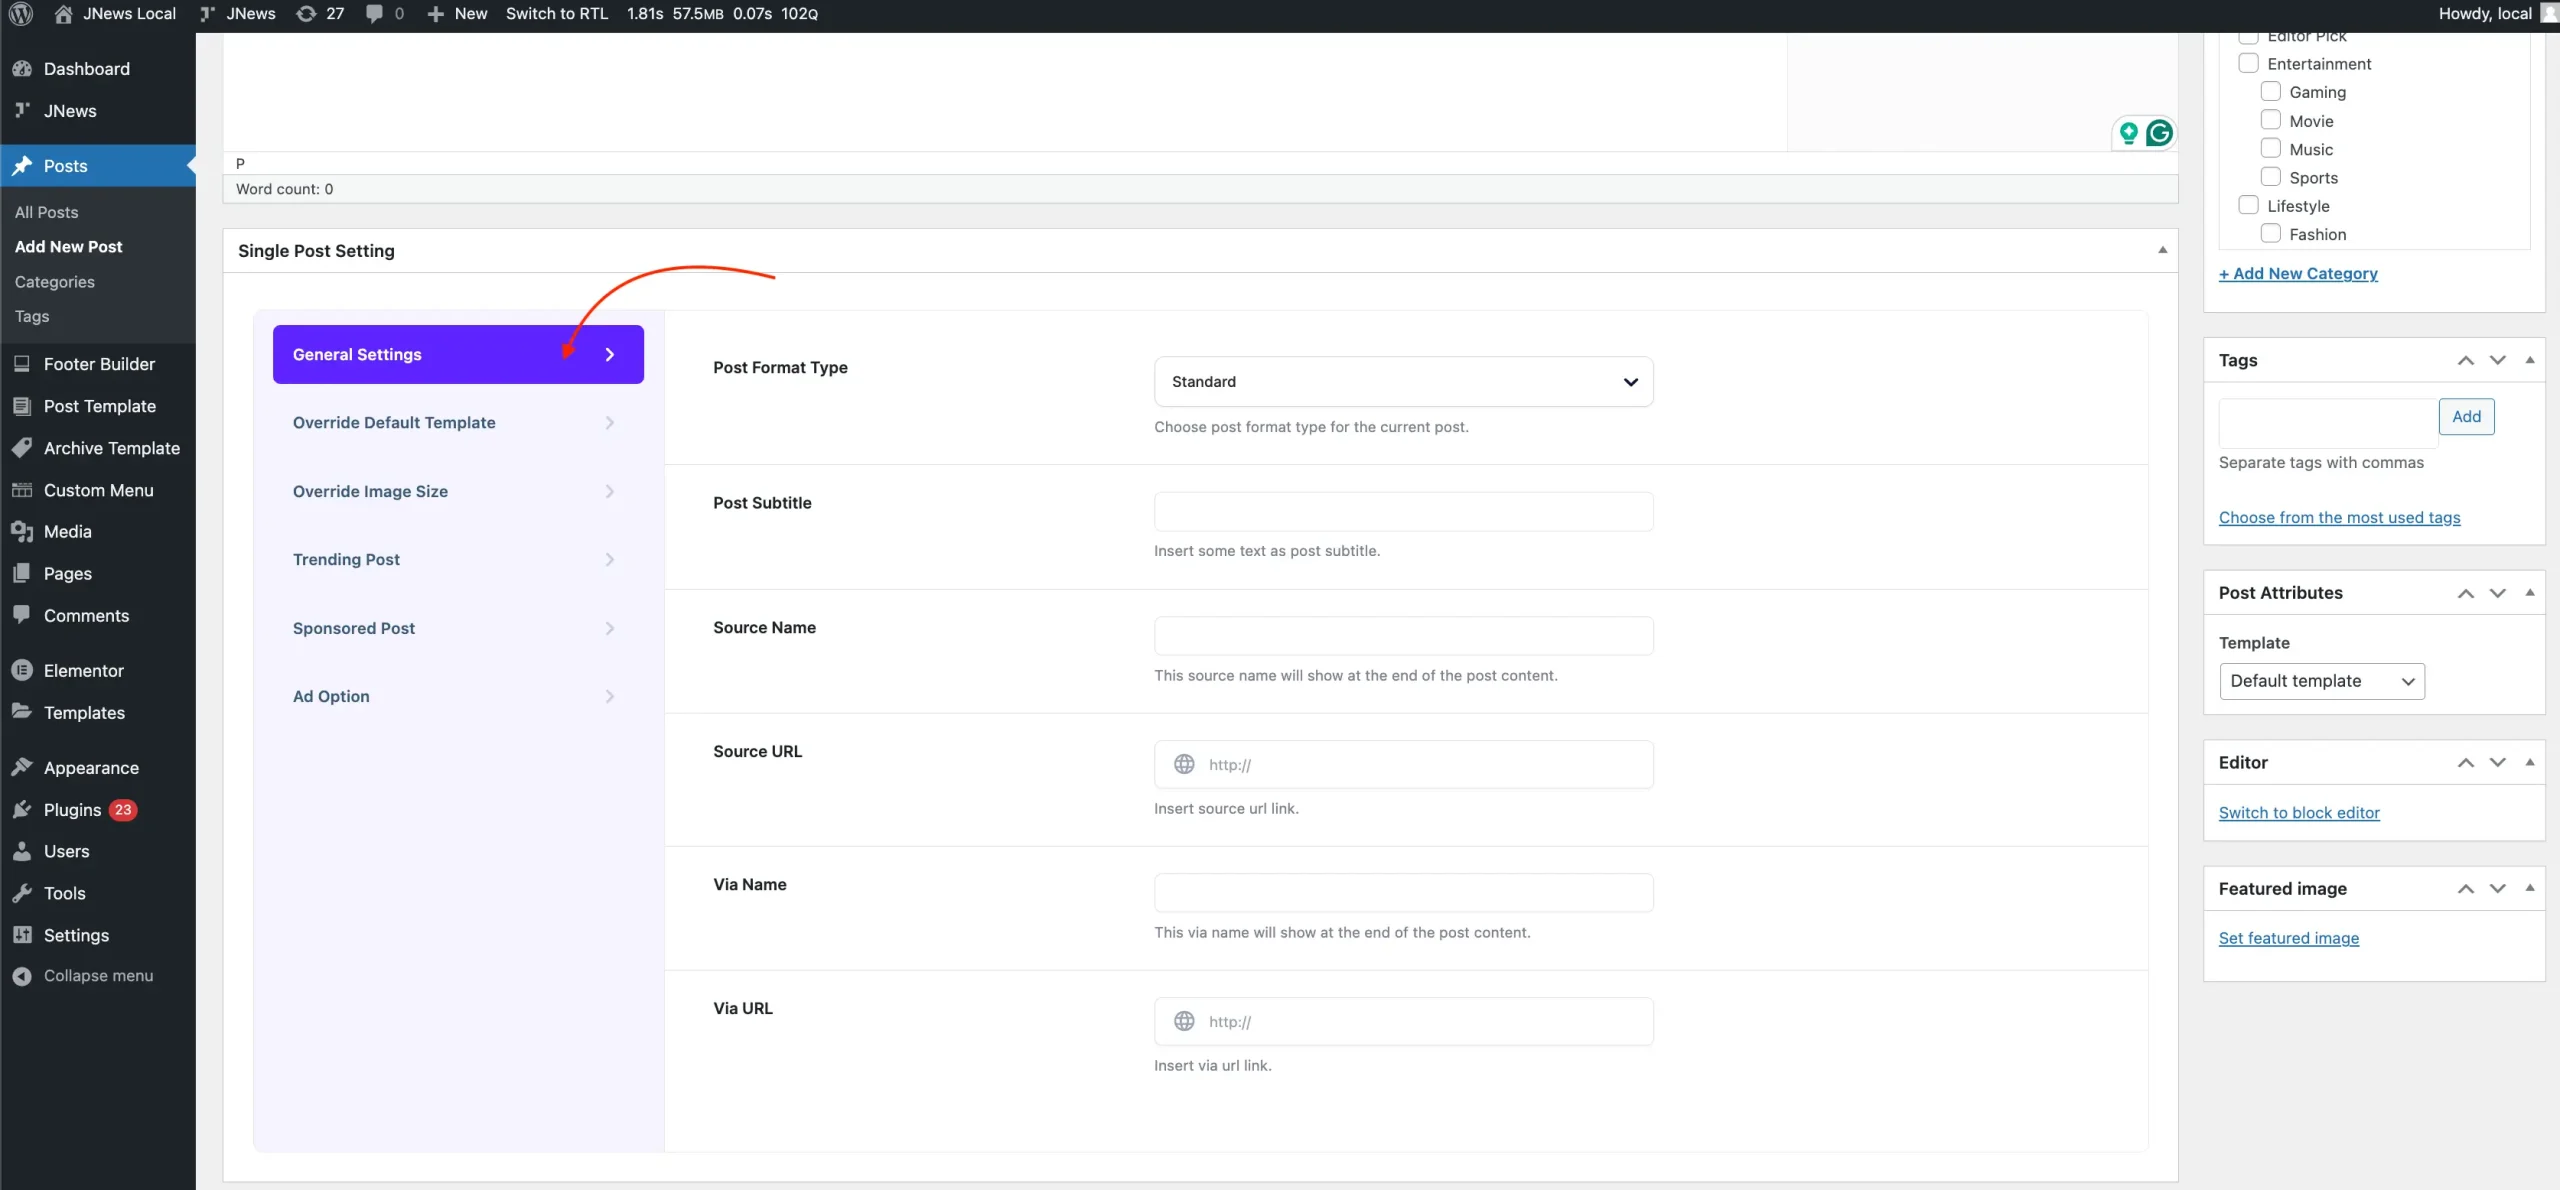Click into the Post Subtitle input field
The width and height of the screenshot is (2560, 1190).
pyautogui.click(x=1403, y=512)
